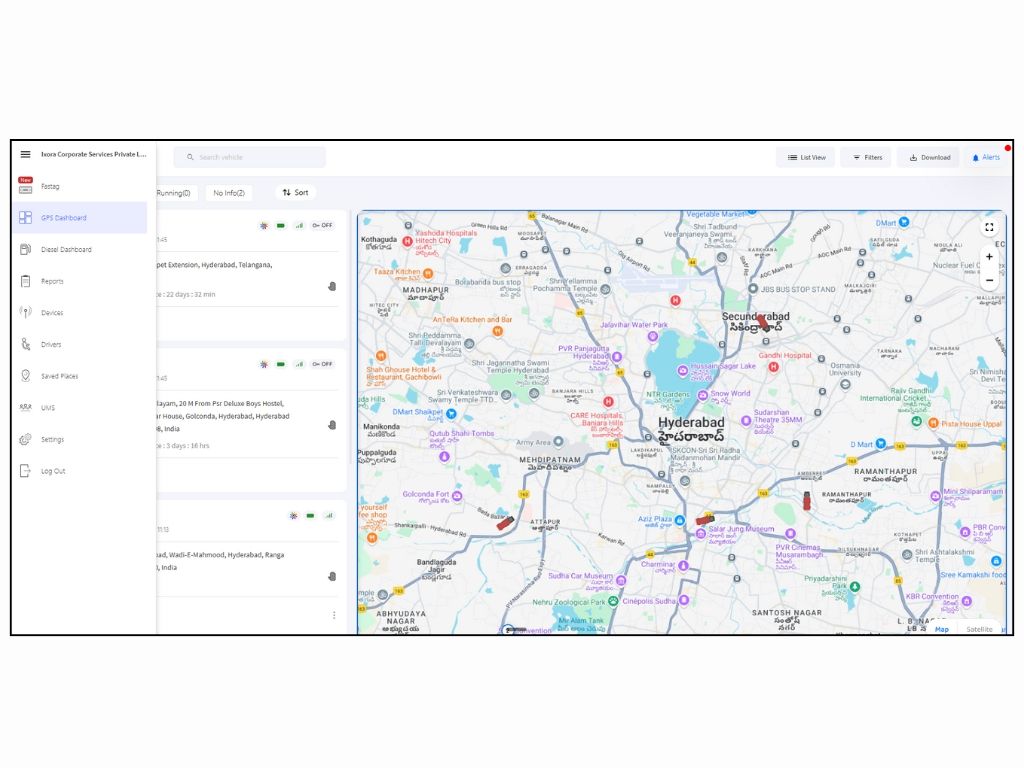Click the Golconda Fort marker on map

[457, 496]
